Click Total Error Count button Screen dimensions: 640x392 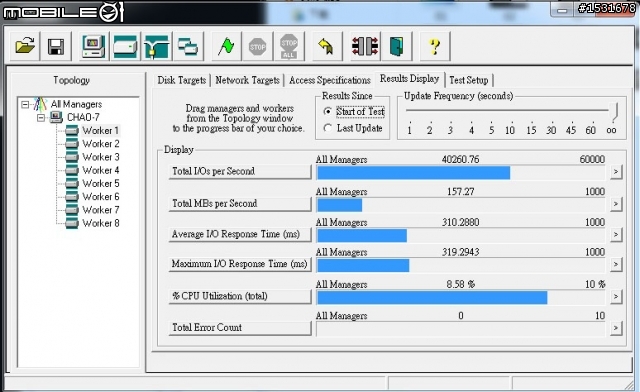click(240, 328)
